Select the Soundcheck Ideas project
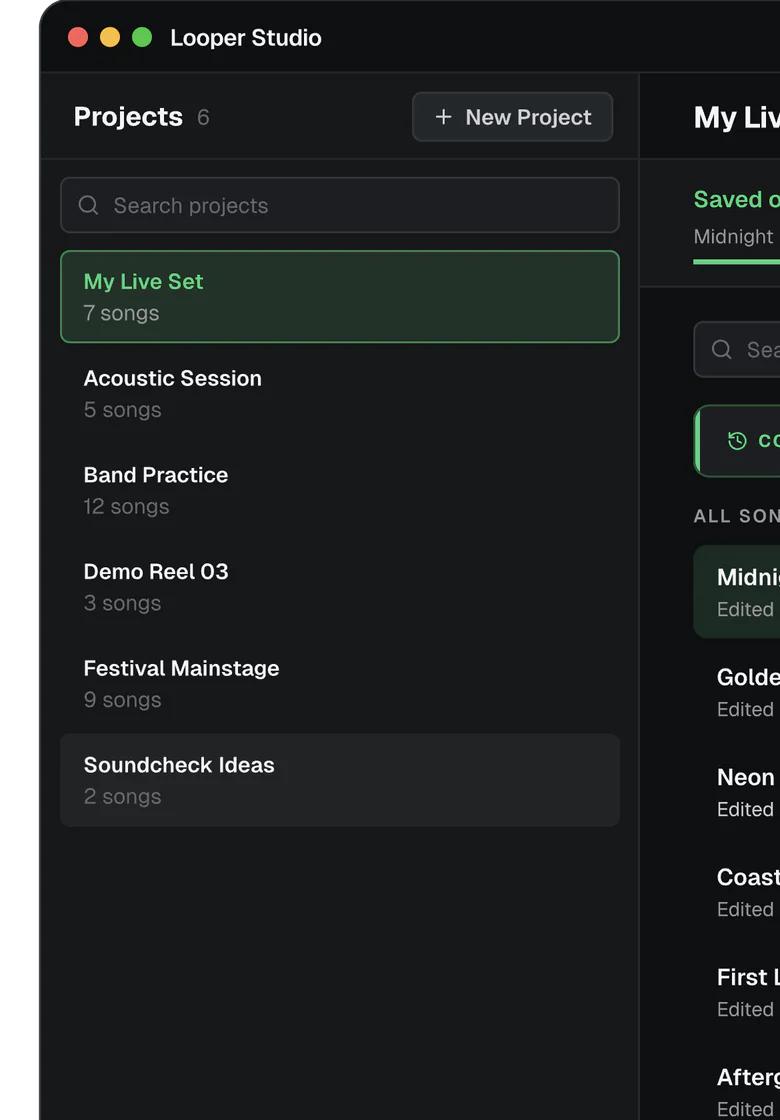The width and height of the screenshot is (780, 1120). (339, 780)
